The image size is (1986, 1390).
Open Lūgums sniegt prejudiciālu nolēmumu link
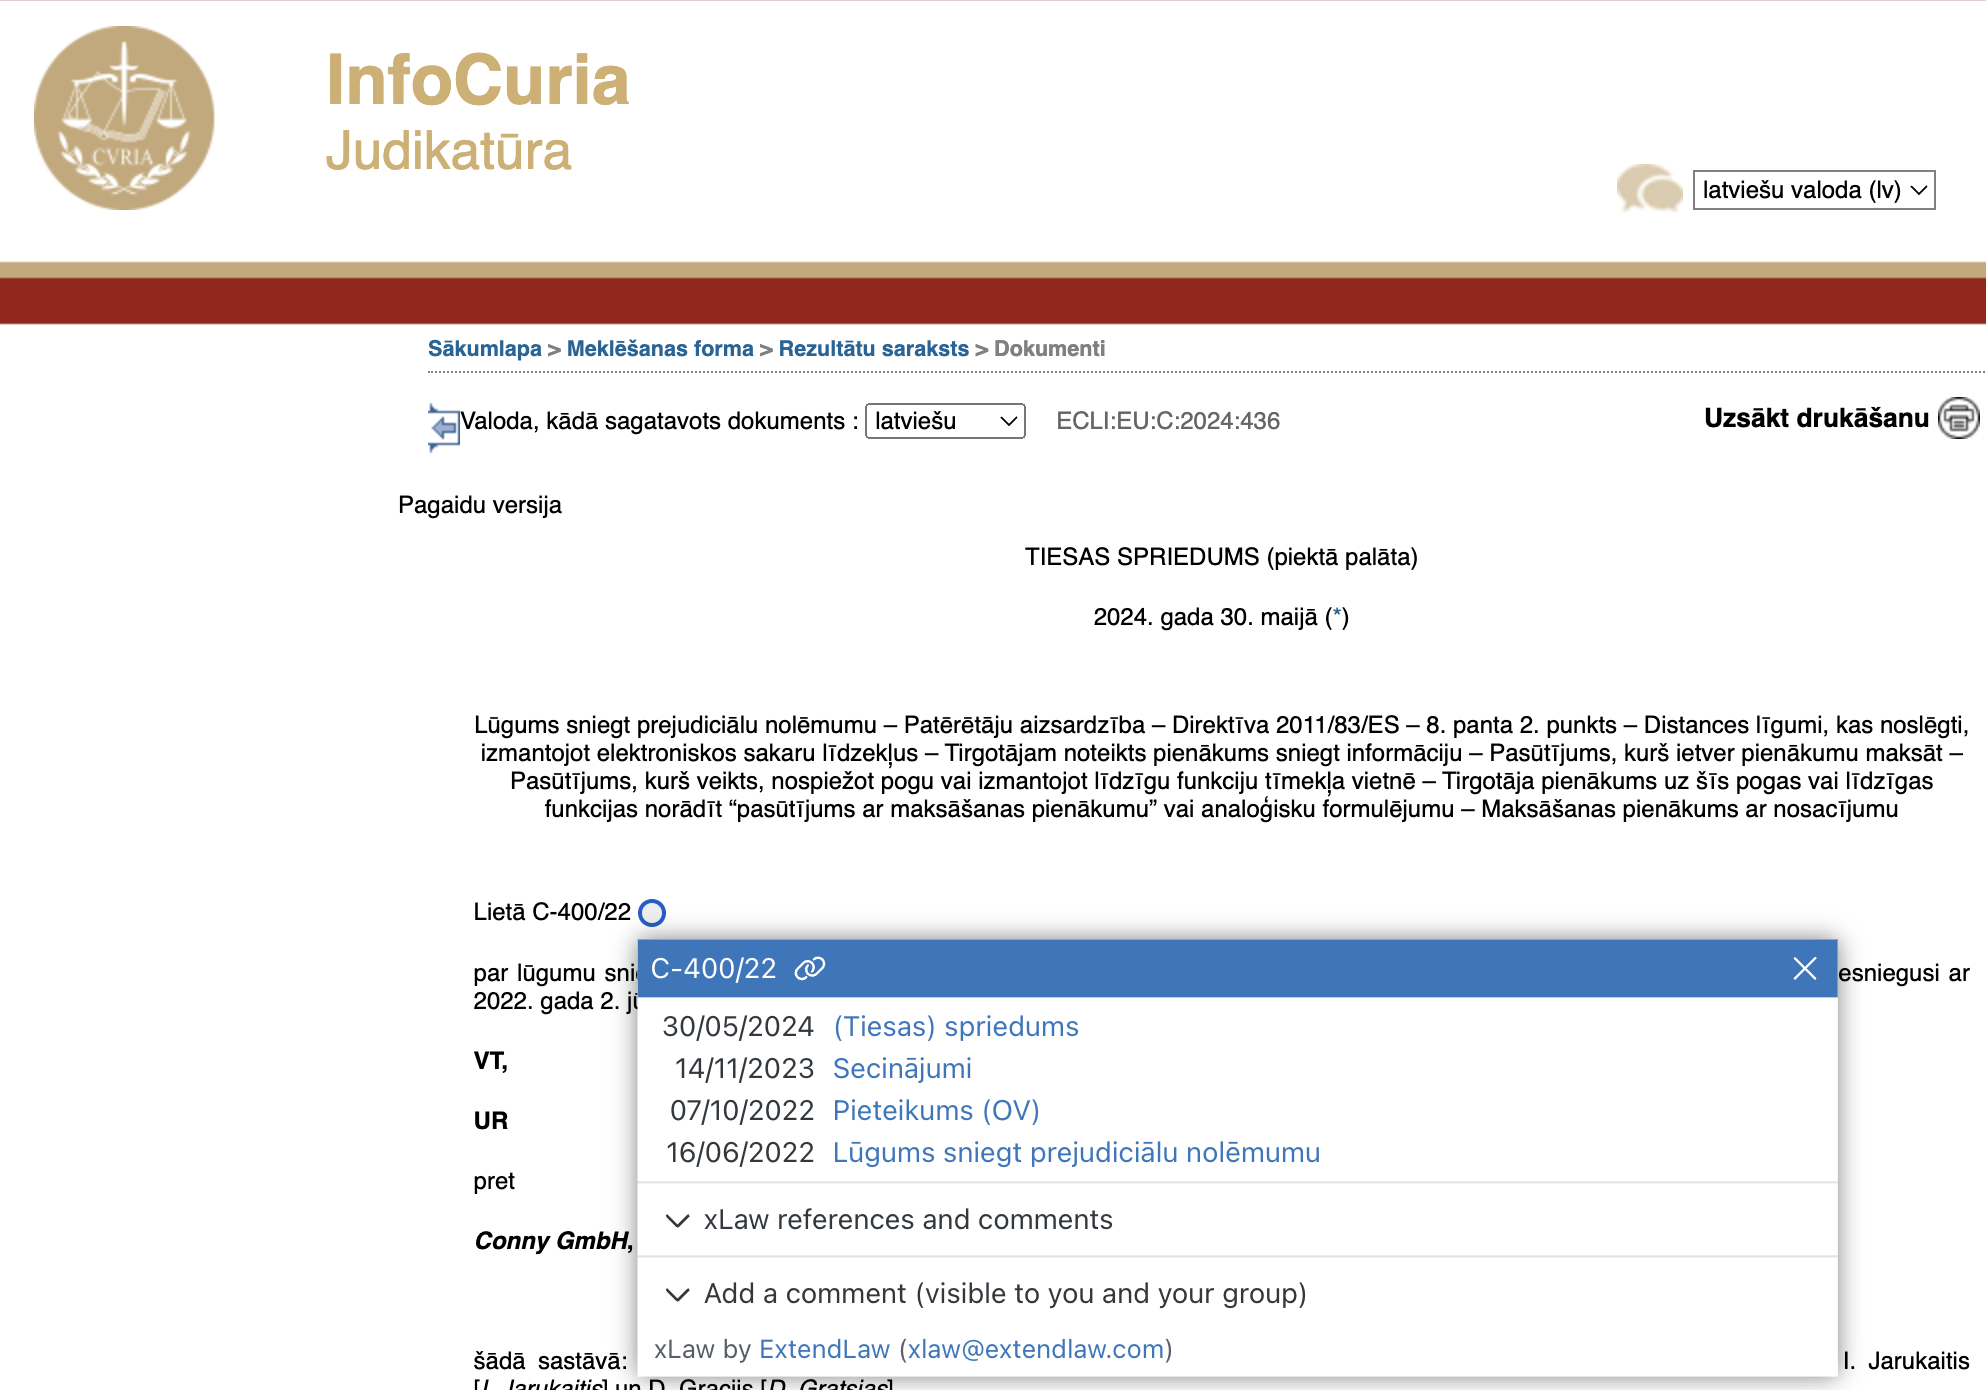pyautogui.click(x=1075, y=1153)
